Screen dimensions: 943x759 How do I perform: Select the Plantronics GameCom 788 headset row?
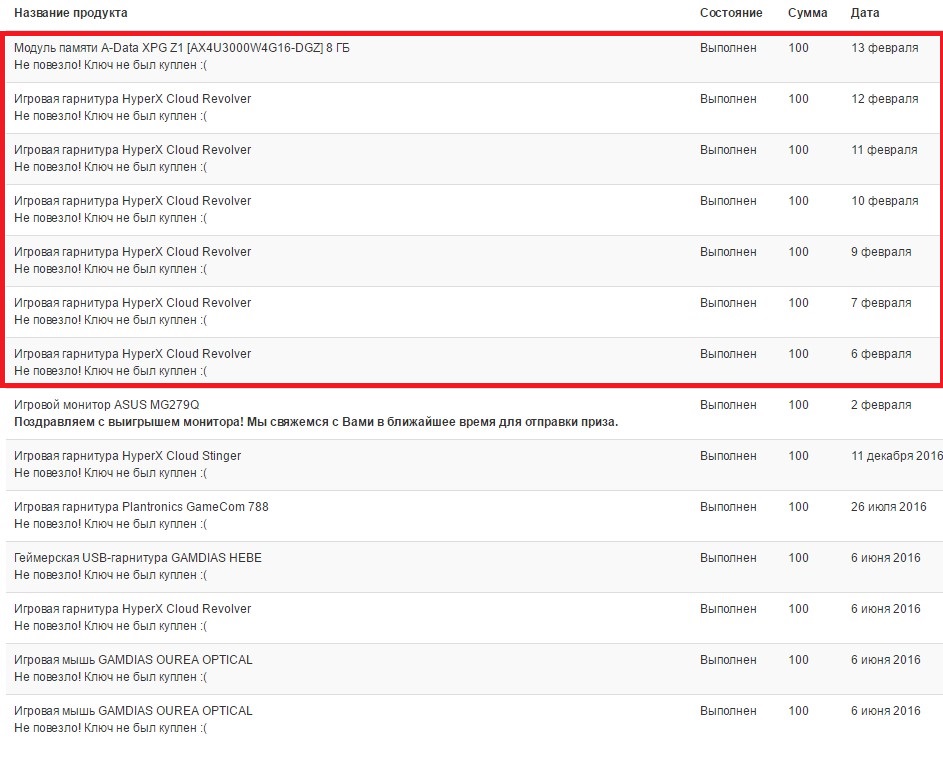141,507
